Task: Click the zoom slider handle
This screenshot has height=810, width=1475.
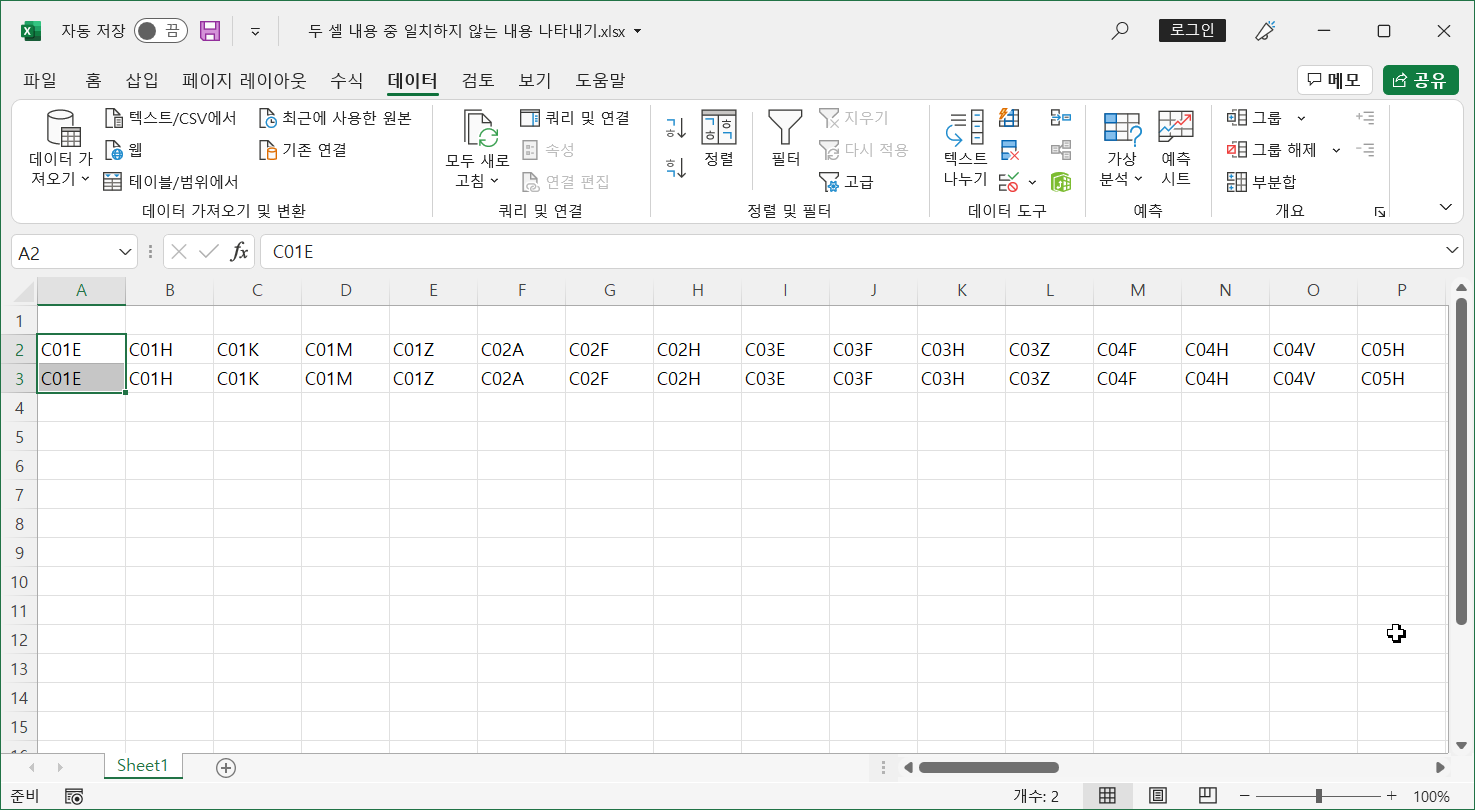Action: [1319, 796]
